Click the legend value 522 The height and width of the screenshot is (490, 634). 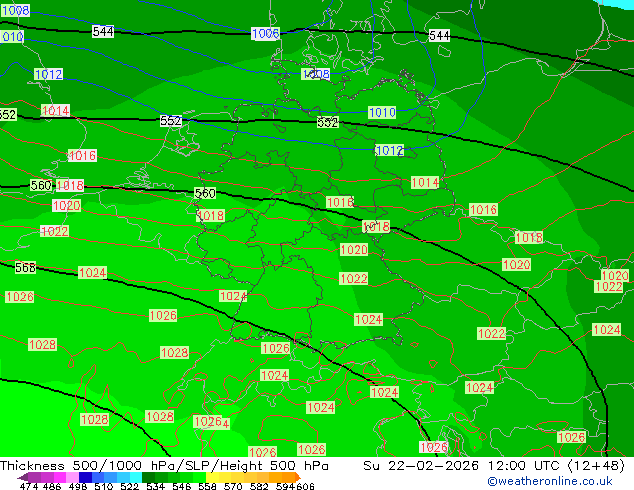click(x=129, y=486)
